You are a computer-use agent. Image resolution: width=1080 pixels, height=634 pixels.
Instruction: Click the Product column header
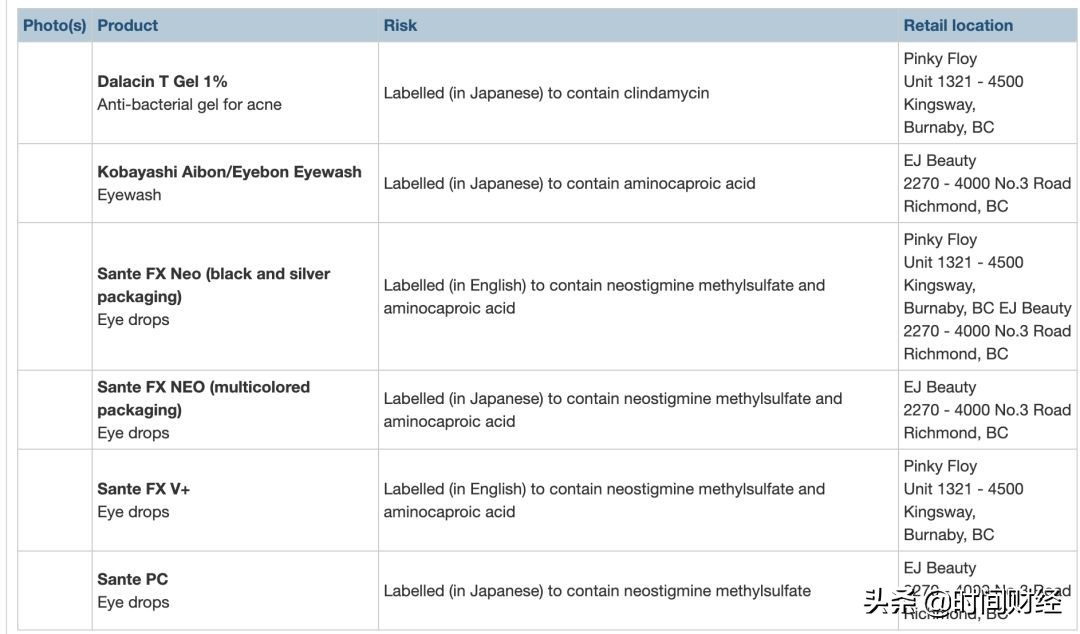click(127, 26)
